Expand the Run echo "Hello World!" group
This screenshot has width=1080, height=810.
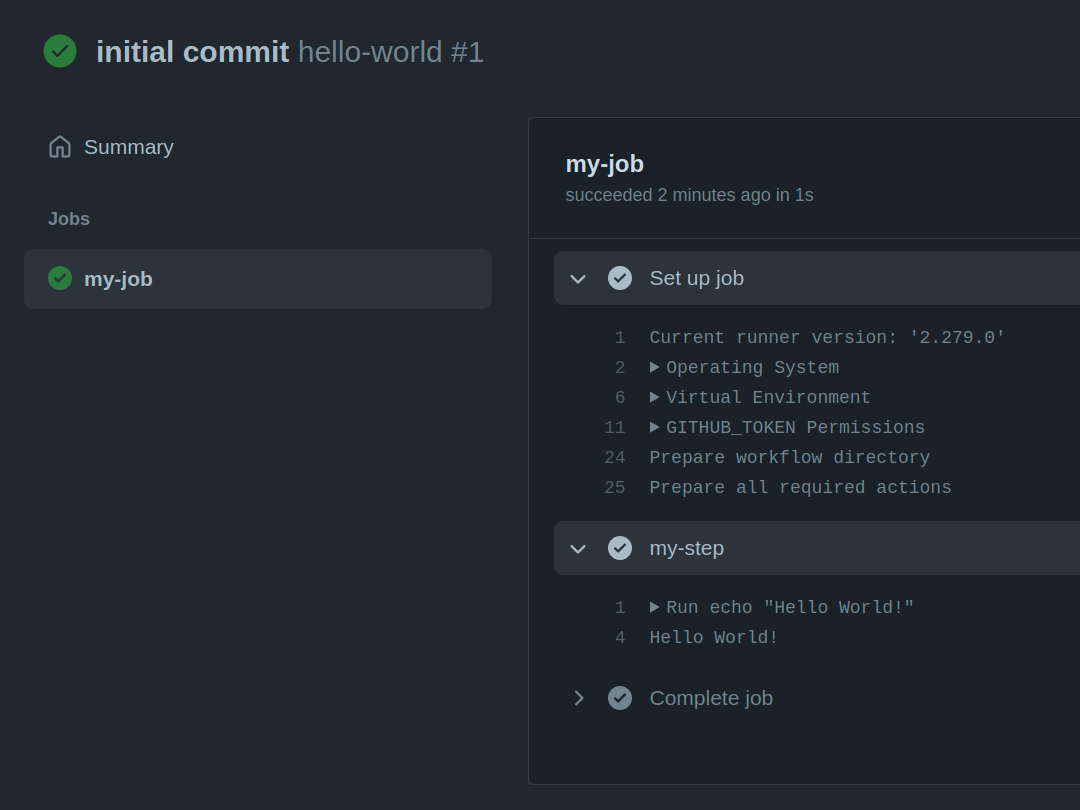[655, 607]
